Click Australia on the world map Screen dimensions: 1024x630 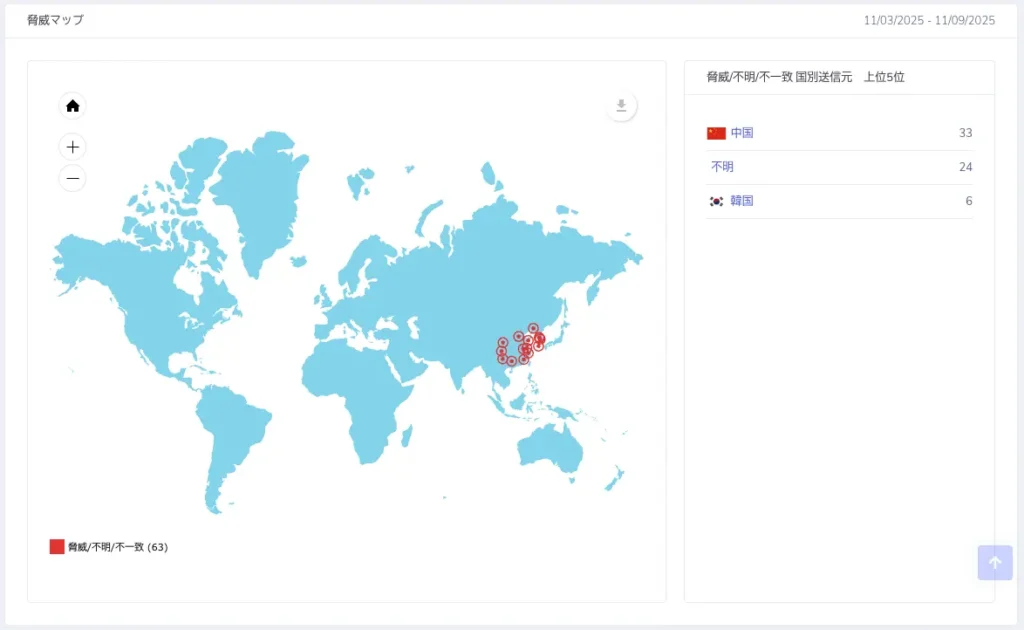[x=548, y=448]
